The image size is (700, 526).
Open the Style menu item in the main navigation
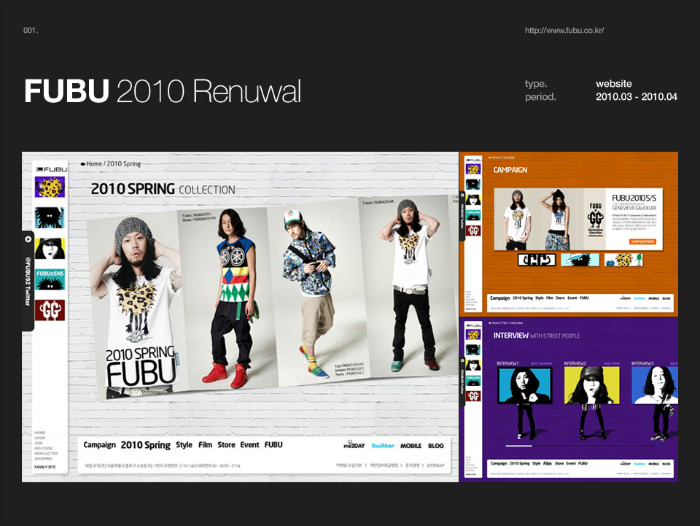184,445
